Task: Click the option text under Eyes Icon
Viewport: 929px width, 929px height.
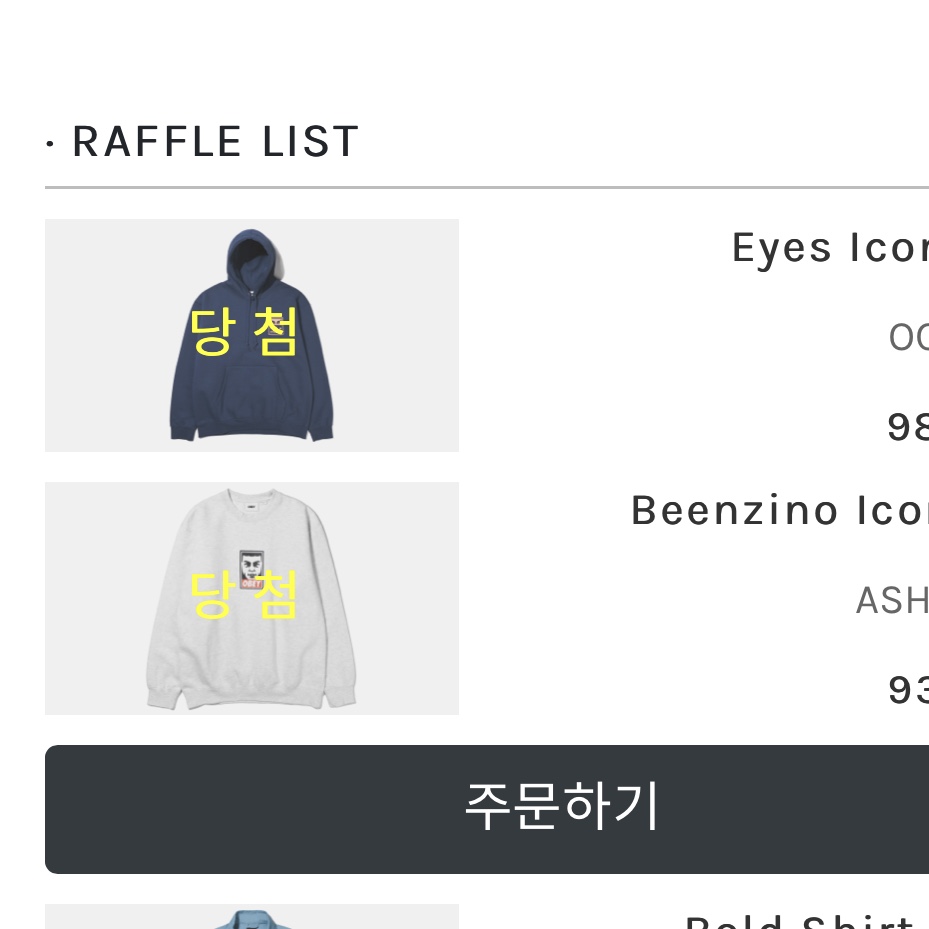Action: [907, 339]
